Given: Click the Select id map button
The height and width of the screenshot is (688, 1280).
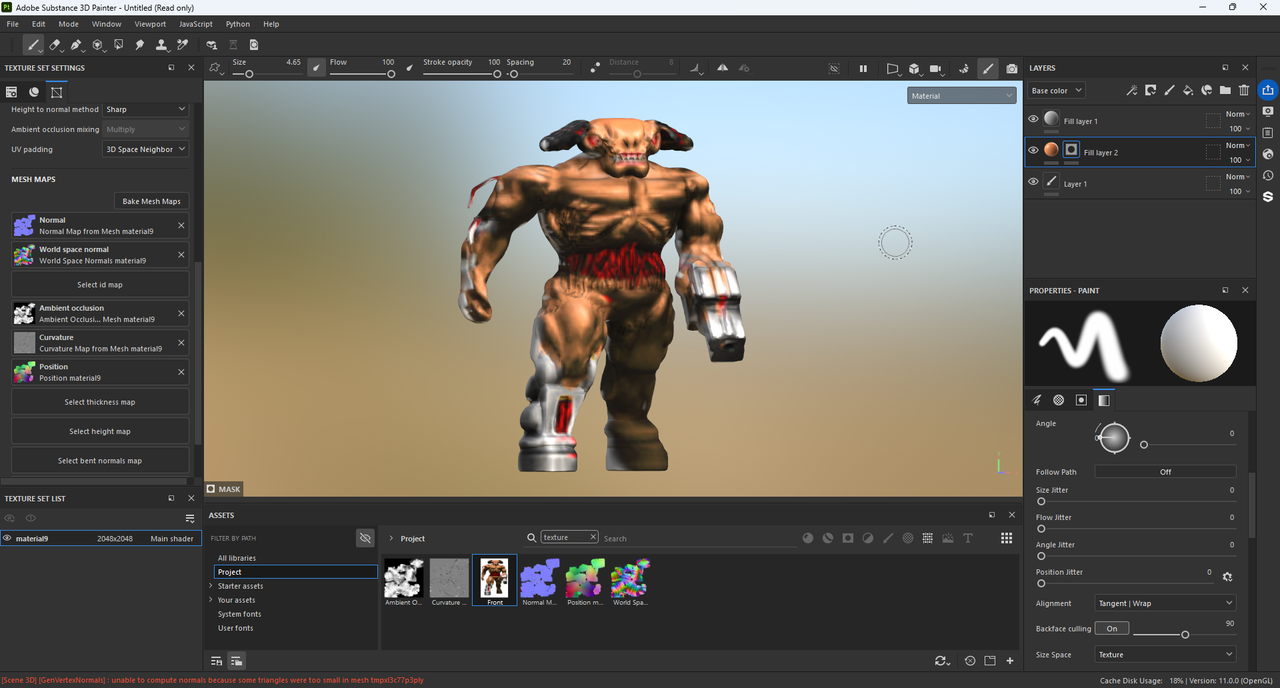Looking at the screenshot, I should (100, 284).
